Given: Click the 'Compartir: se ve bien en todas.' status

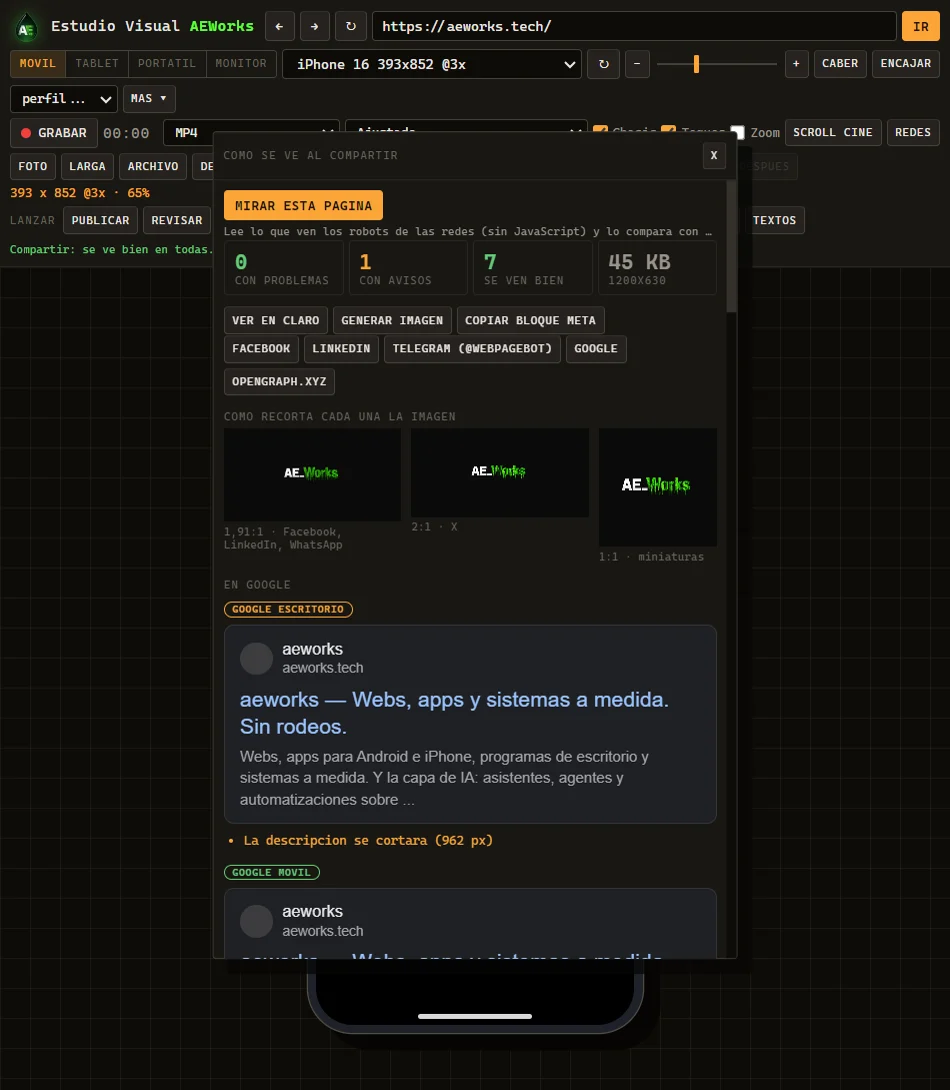Looking at the screenshot, I should click(x=111, y=250).
